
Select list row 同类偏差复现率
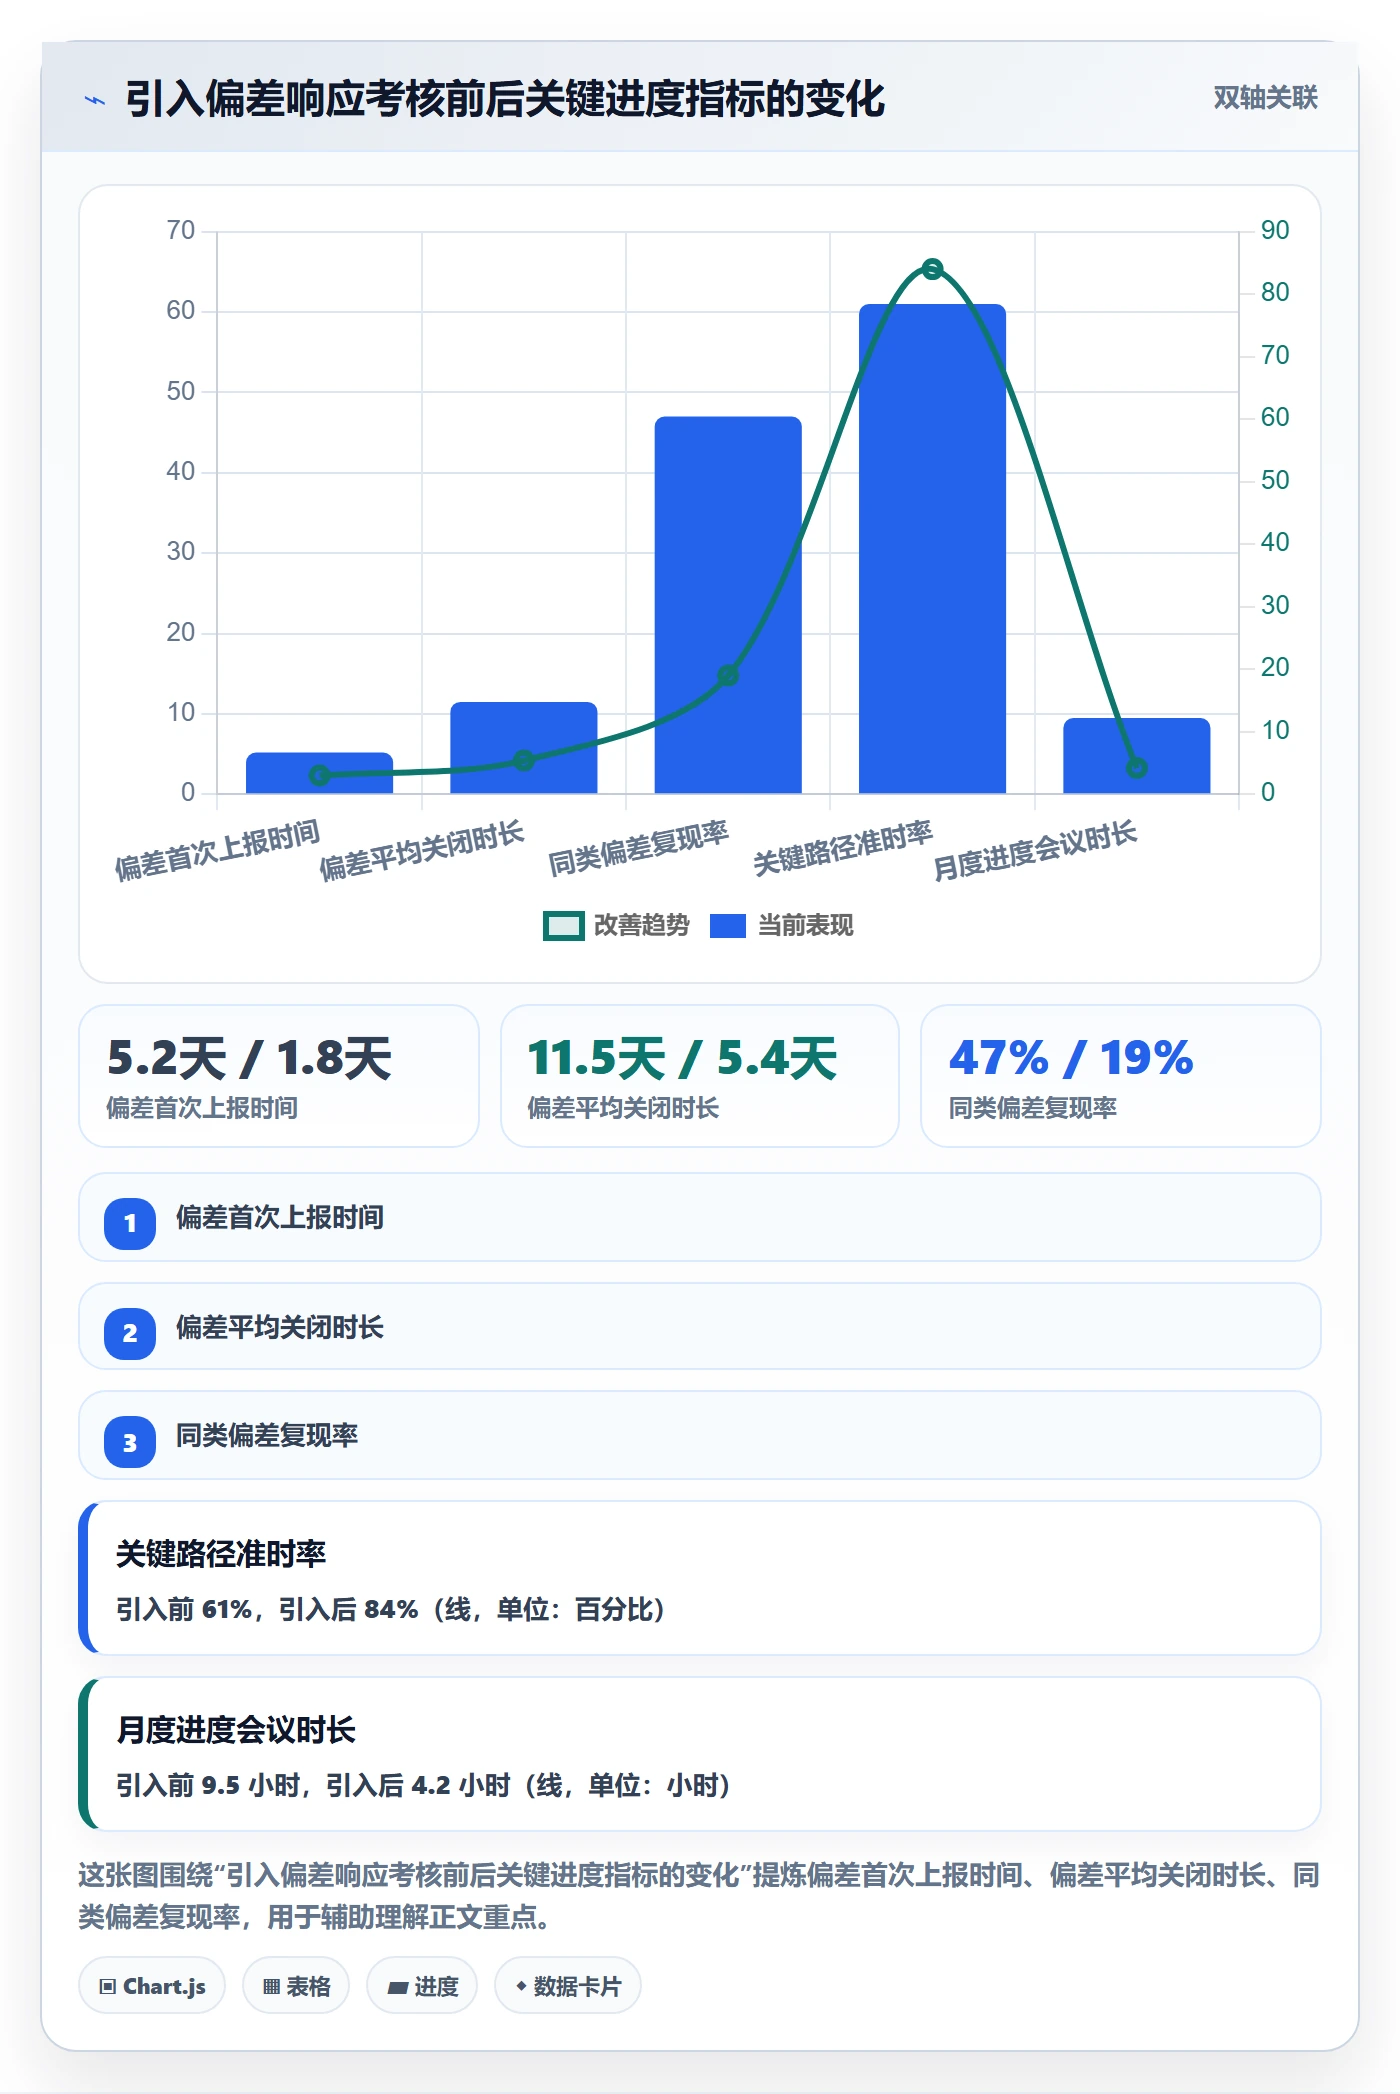tap(700, 1435)
